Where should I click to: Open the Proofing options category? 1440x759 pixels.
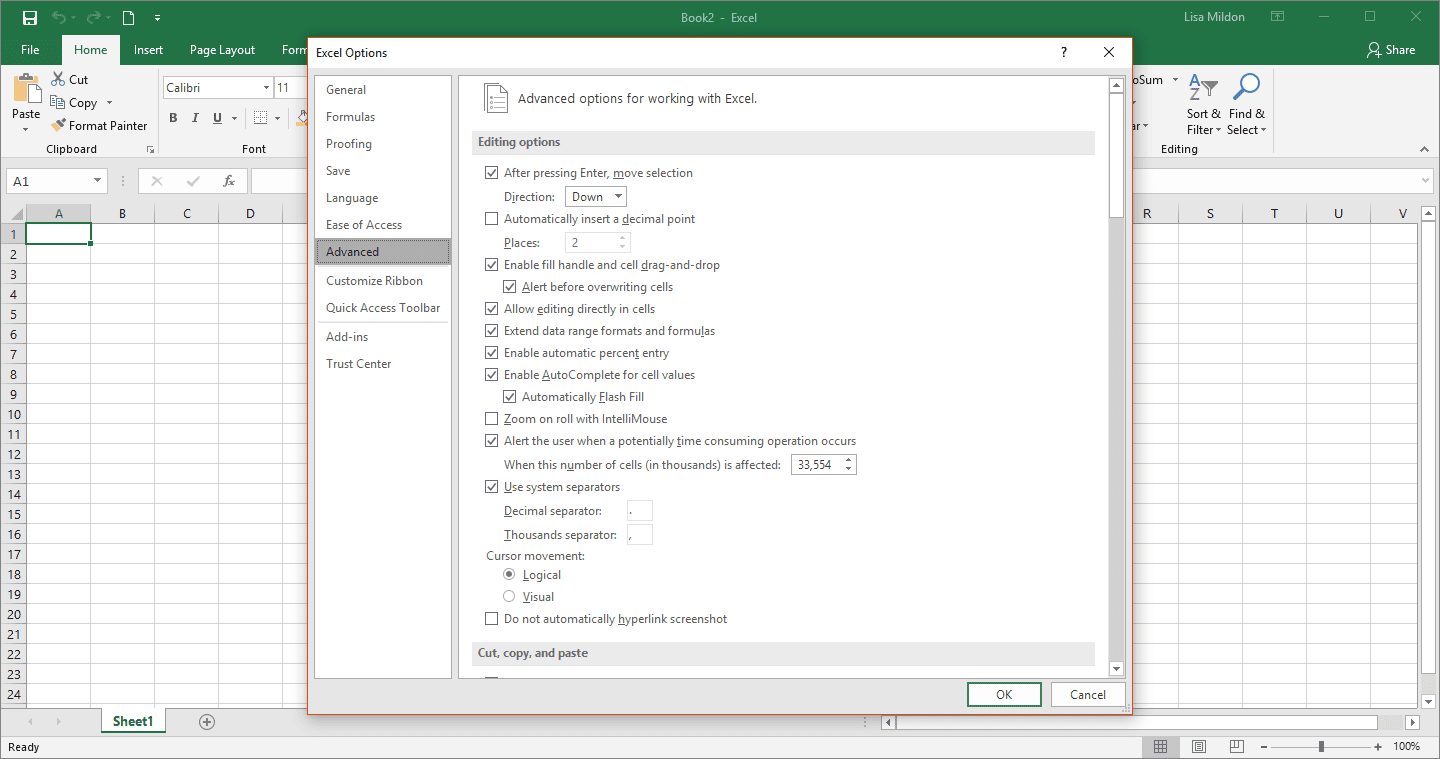tap(383, 144)
